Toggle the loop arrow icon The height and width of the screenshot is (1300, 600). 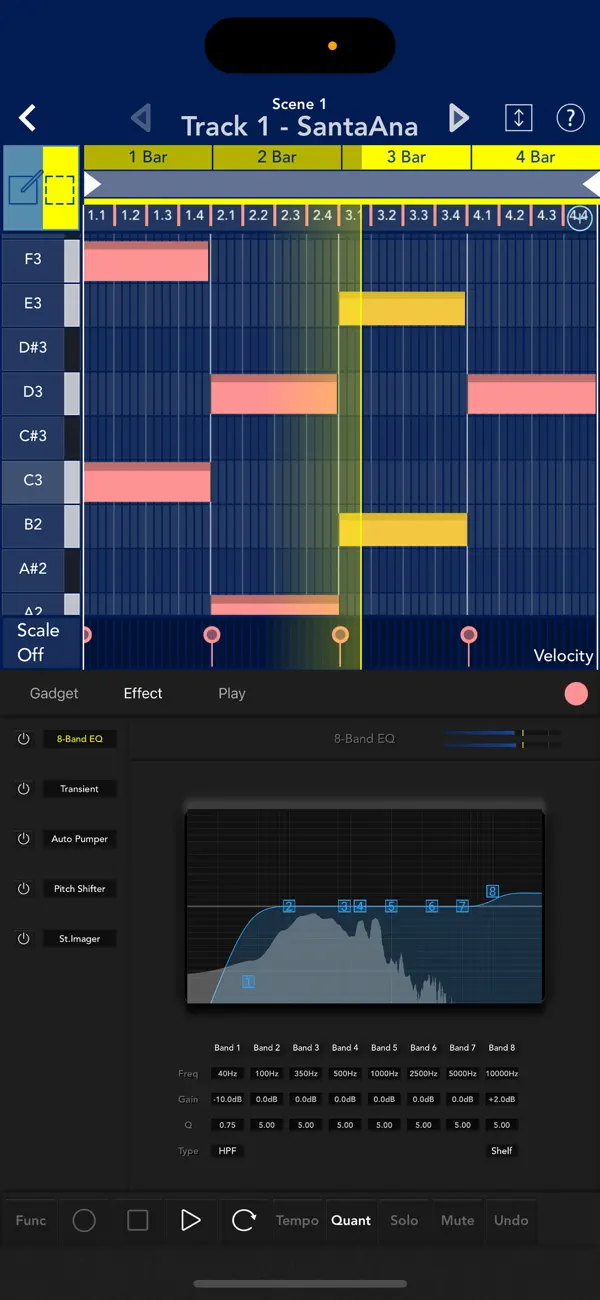244,1220
